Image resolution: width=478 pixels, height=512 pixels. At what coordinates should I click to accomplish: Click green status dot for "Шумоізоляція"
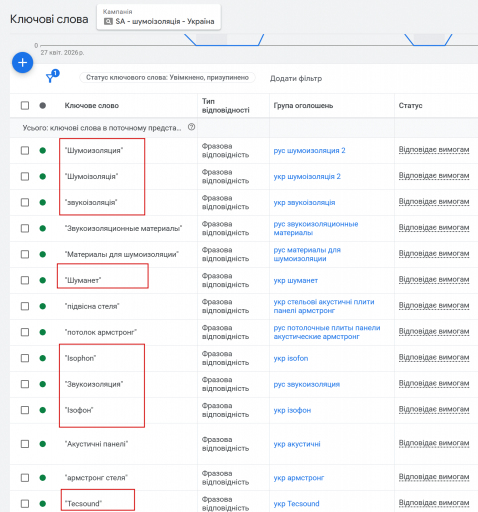(43, 176)
